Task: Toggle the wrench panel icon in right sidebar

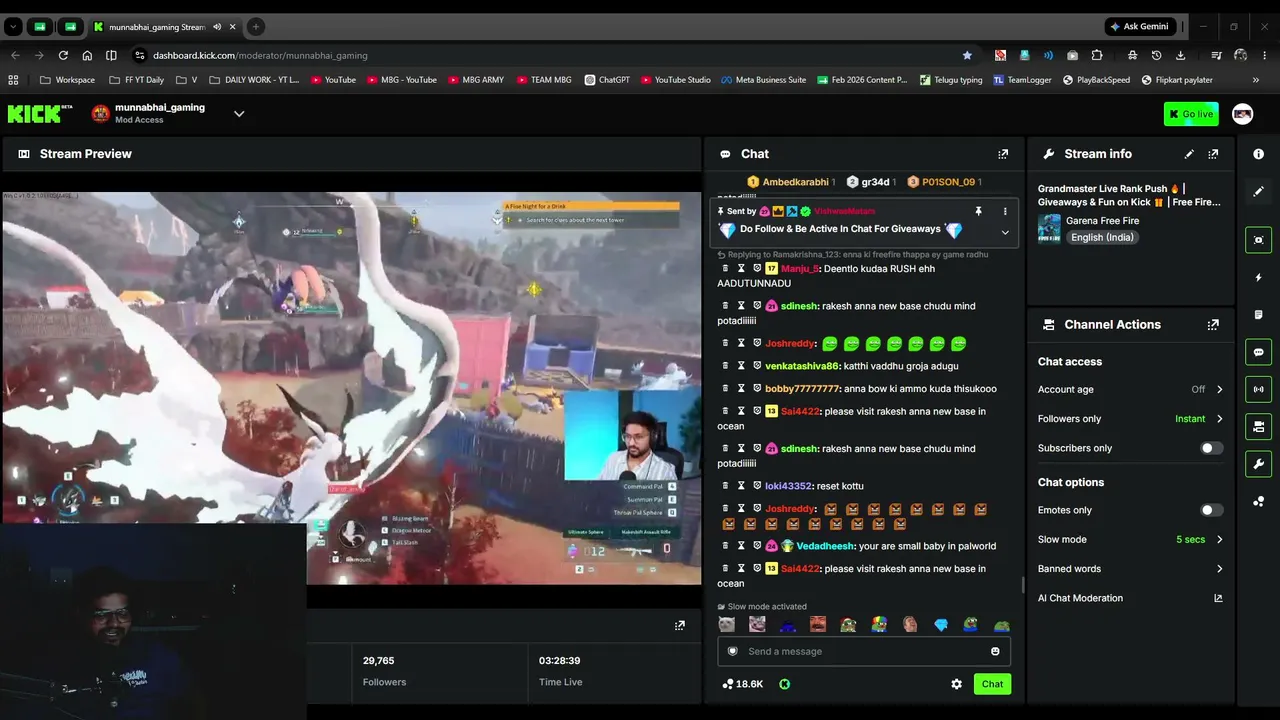Action: point(1258,464)
